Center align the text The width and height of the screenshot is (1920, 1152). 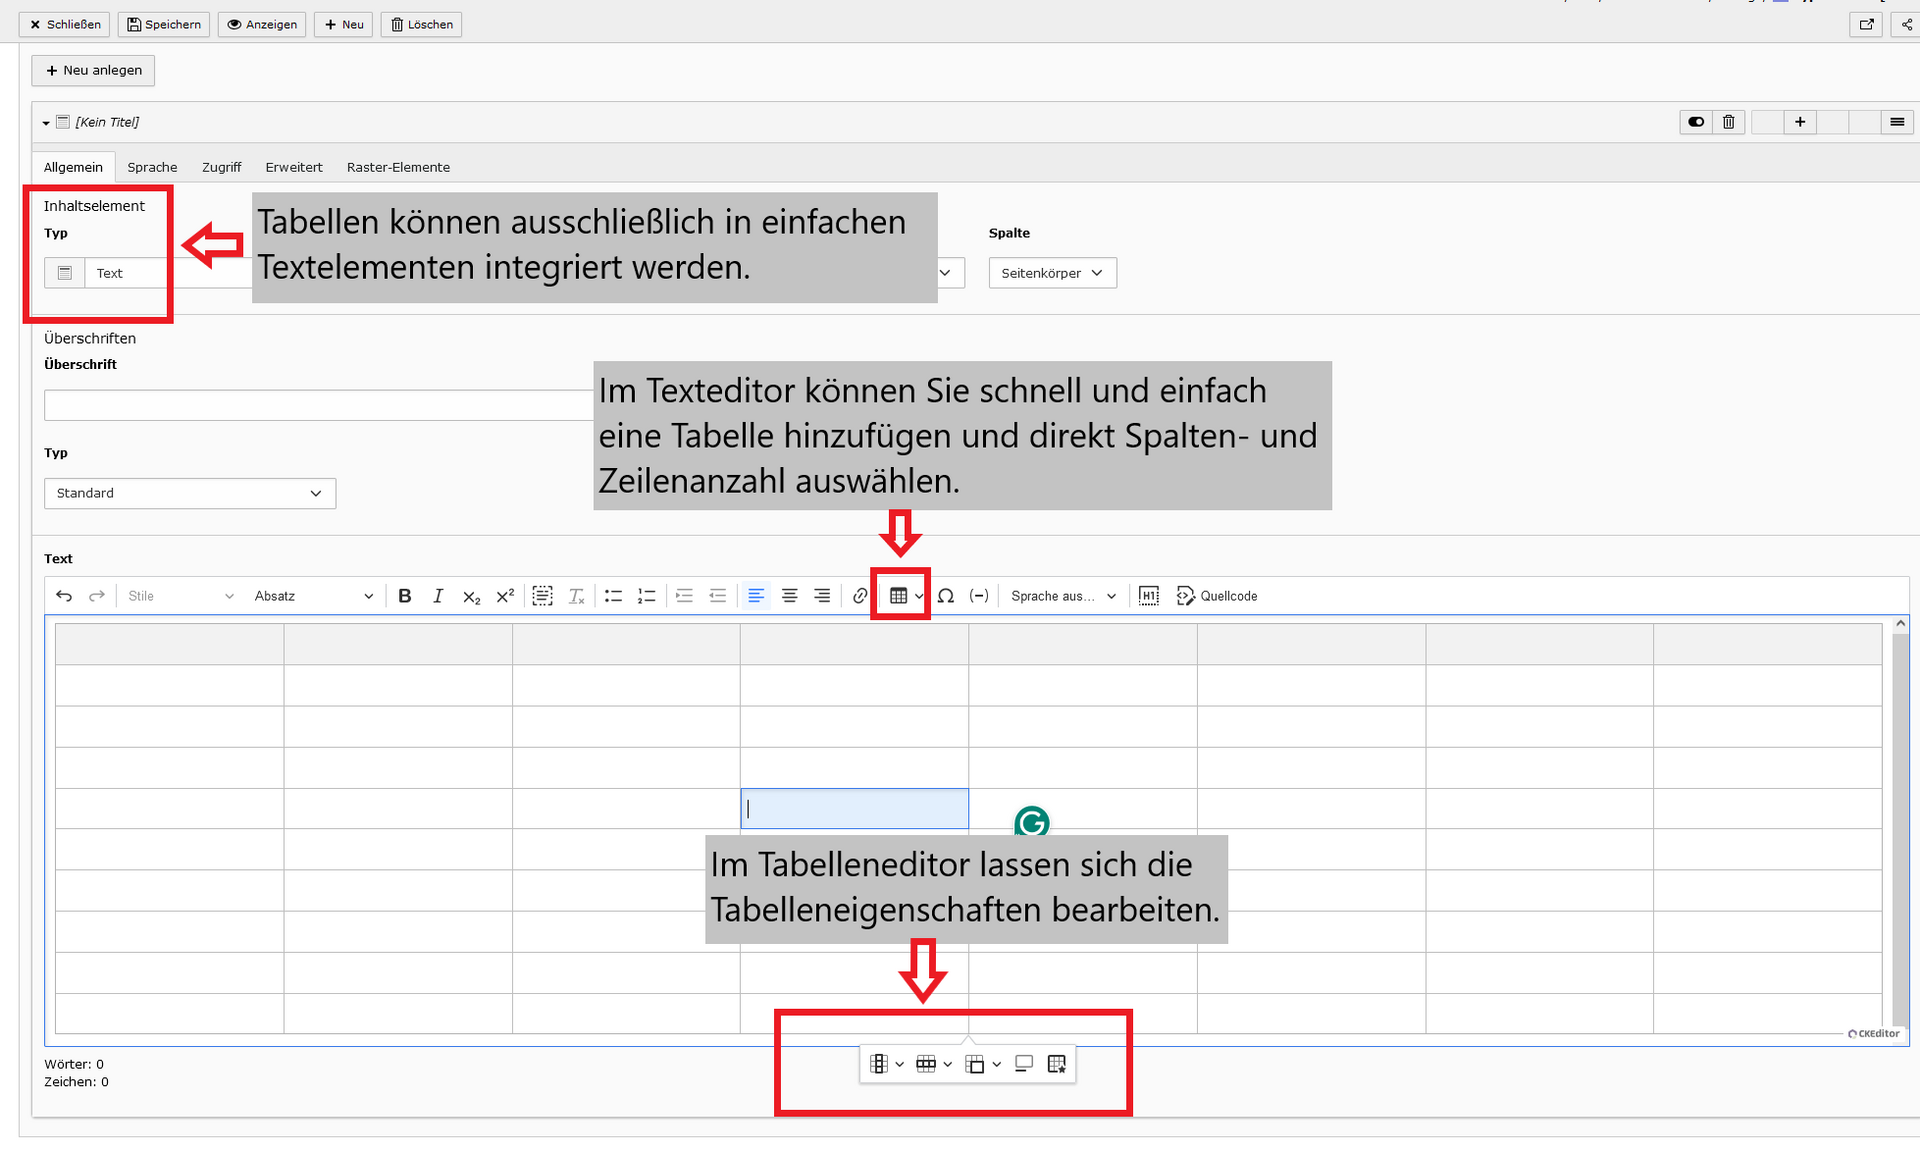789,596
